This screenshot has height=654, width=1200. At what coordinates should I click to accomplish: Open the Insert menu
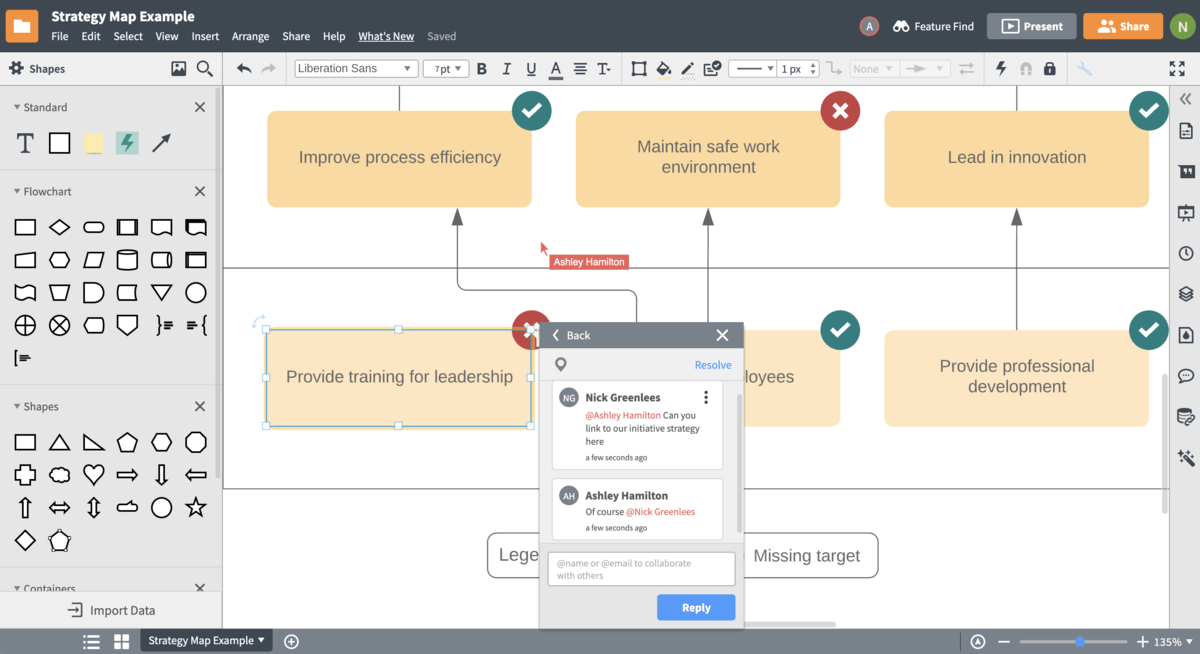coord(205,36)
